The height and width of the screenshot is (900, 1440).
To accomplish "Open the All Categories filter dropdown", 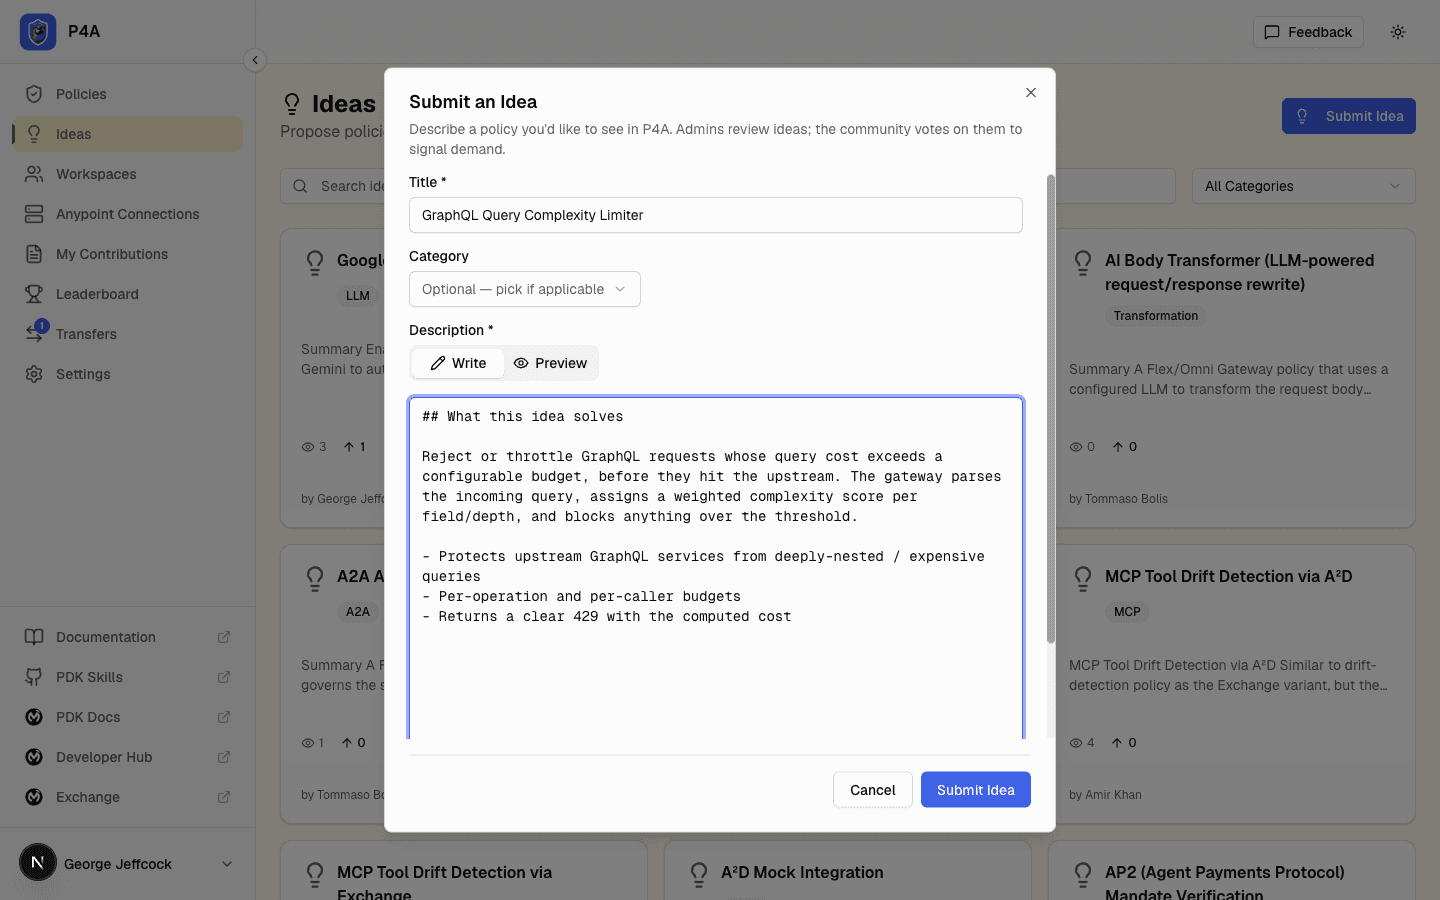I will pyautogui.click(x=1304, y=186).
